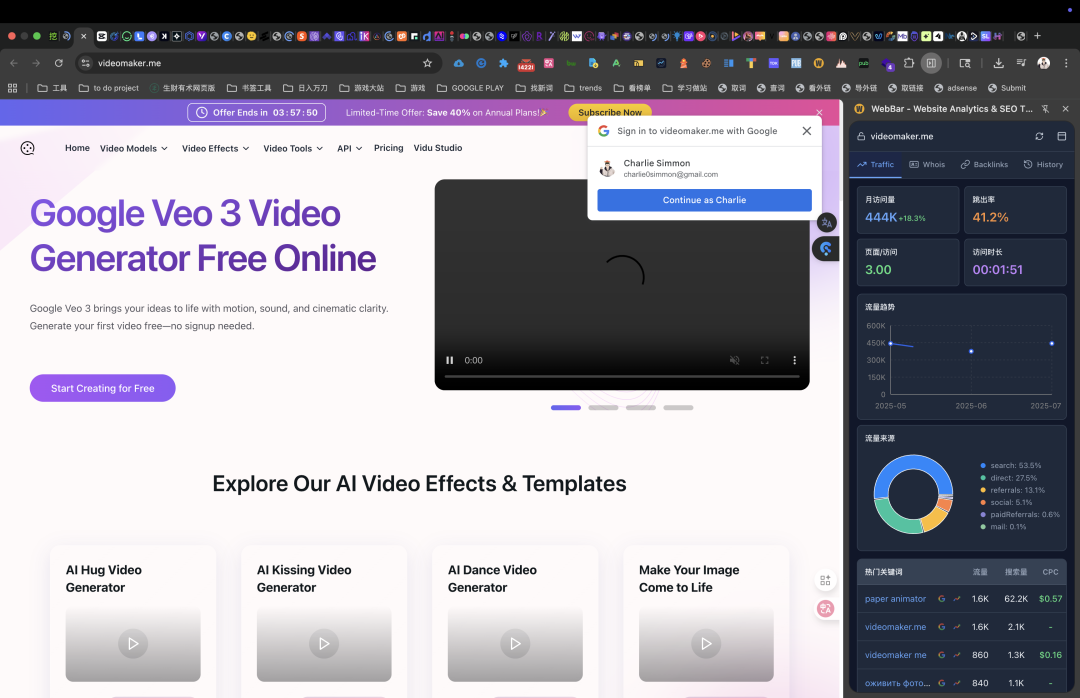This screenshot has width=1080, height=698.
Task: Open the extensions puzzle icon
Action: pos(909,63)
